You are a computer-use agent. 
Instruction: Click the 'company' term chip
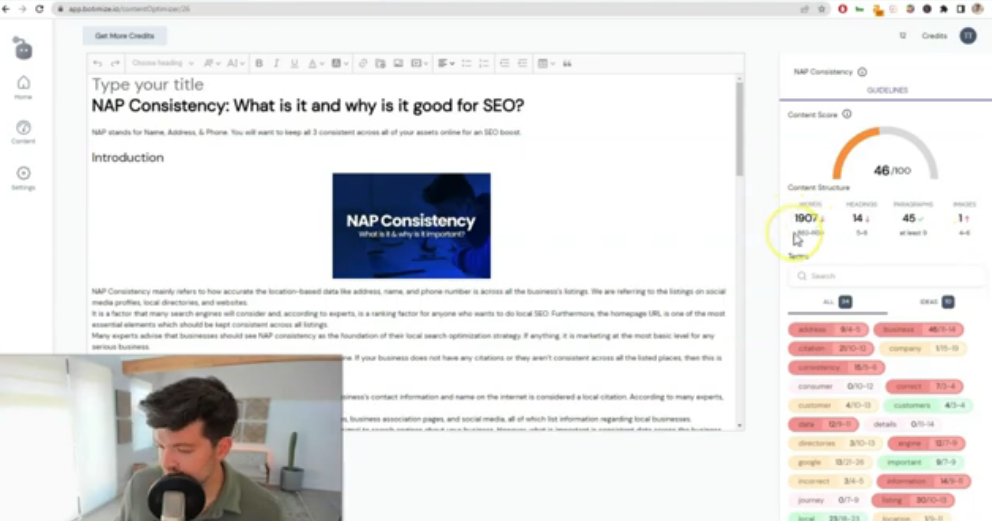coord(923,348)
